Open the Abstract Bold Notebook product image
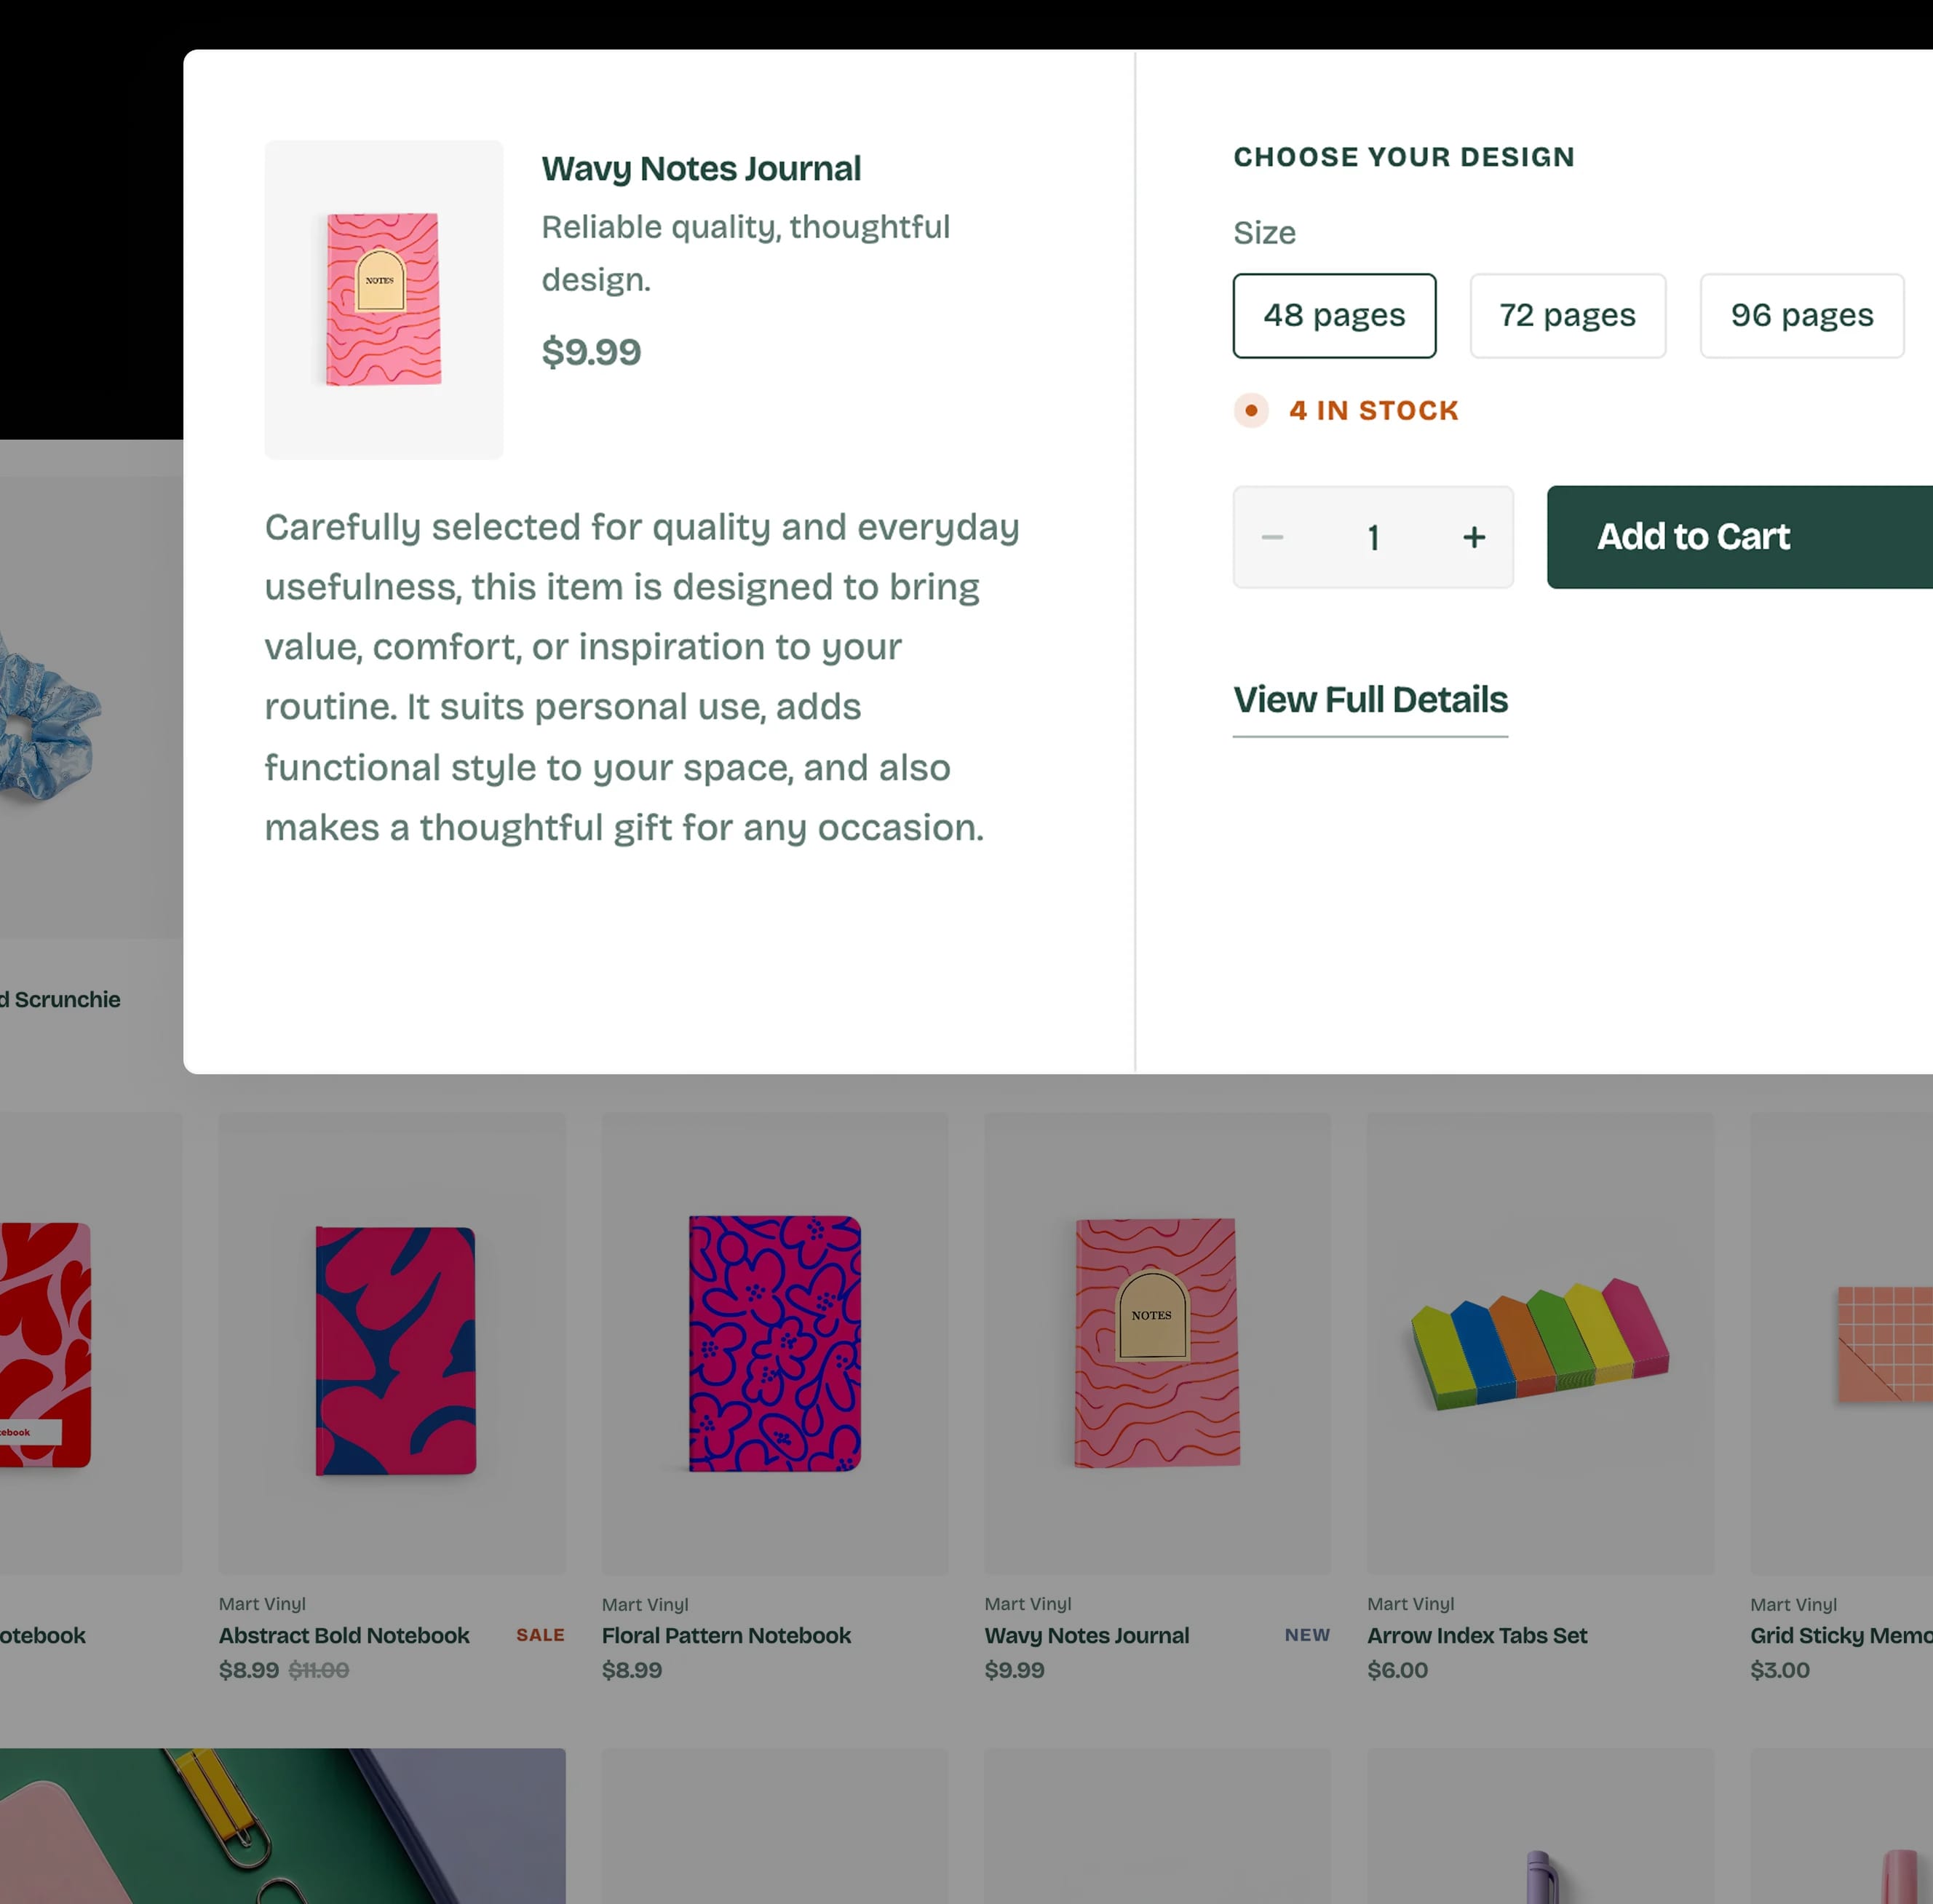Screen dimensions: 1933x1904 tap(392, 1344)
